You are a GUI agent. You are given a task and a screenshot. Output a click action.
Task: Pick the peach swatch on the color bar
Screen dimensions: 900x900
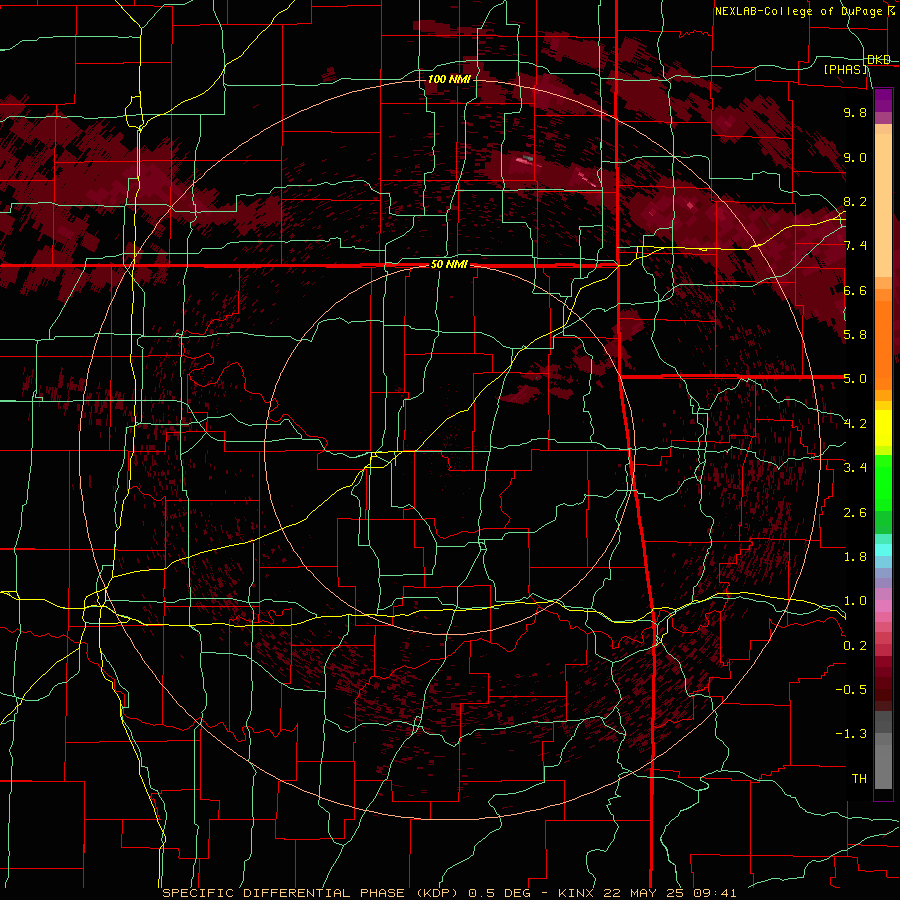click(883, 207)
